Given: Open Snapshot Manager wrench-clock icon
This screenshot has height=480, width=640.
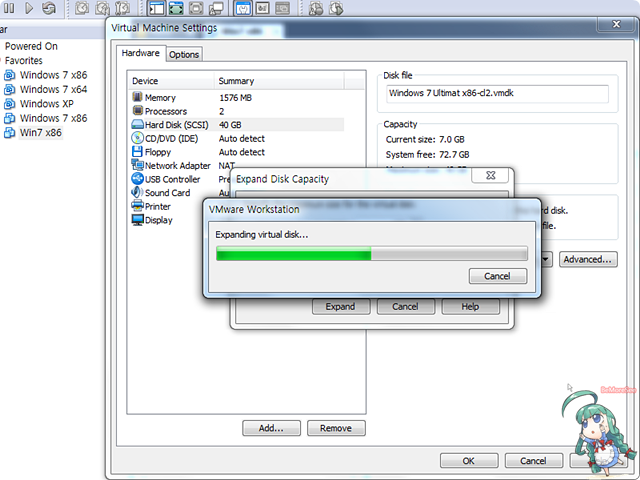Looking at the screenshot, I should coord(122,8).
